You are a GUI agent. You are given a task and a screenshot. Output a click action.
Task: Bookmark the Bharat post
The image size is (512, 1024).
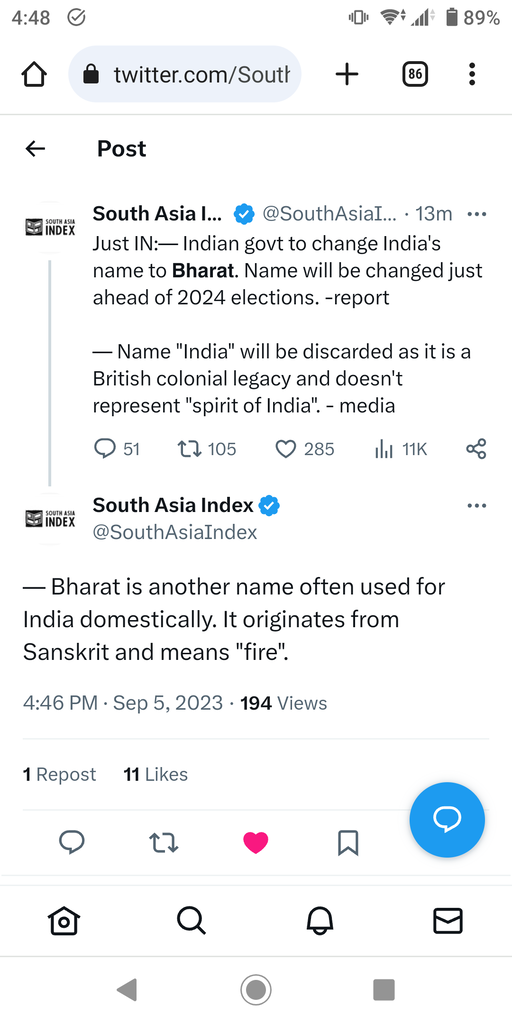click(348, 842)
